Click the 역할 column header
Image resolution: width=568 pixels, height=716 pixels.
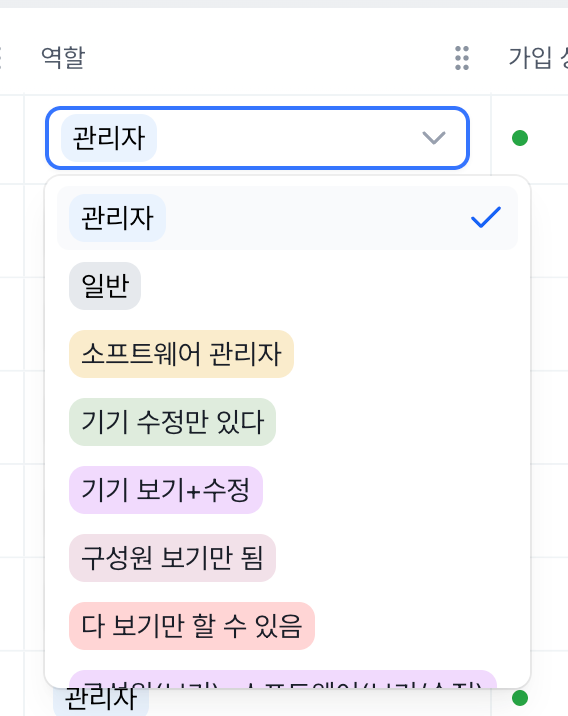coord(63,58)
